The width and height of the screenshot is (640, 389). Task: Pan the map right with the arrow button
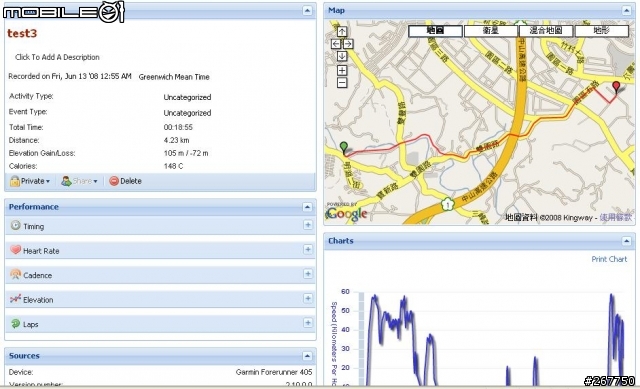tap(348, 44)
